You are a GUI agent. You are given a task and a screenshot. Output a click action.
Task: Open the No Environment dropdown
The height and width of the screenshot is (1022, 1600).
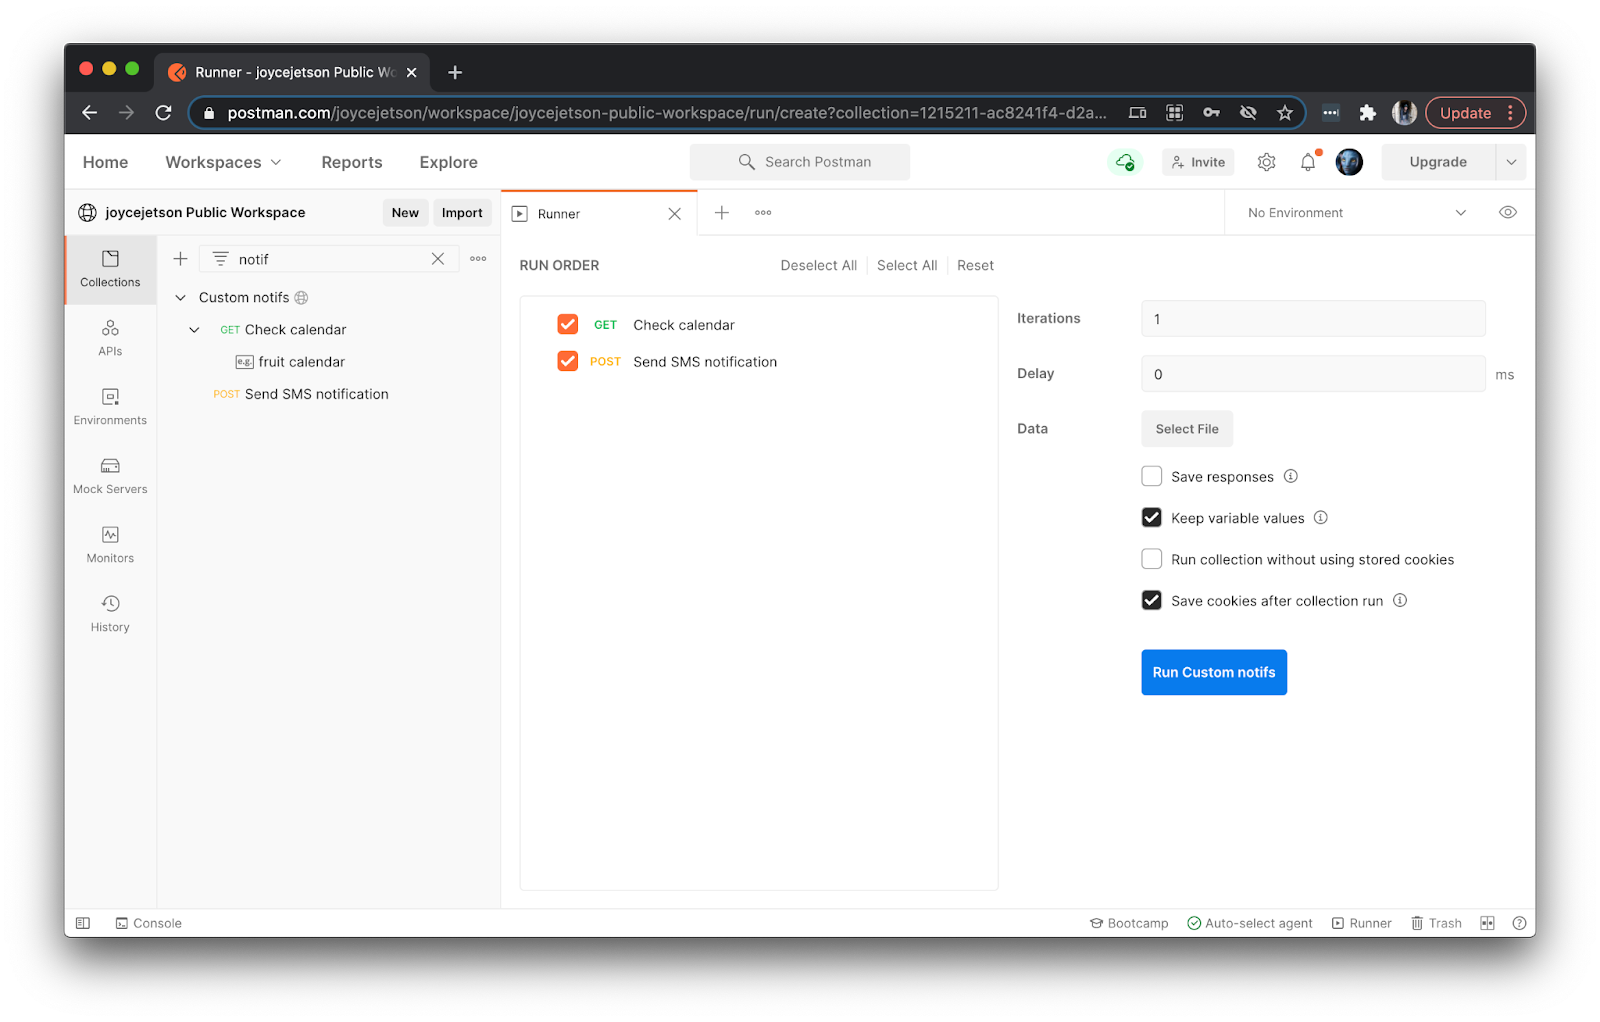(1358, 212)
